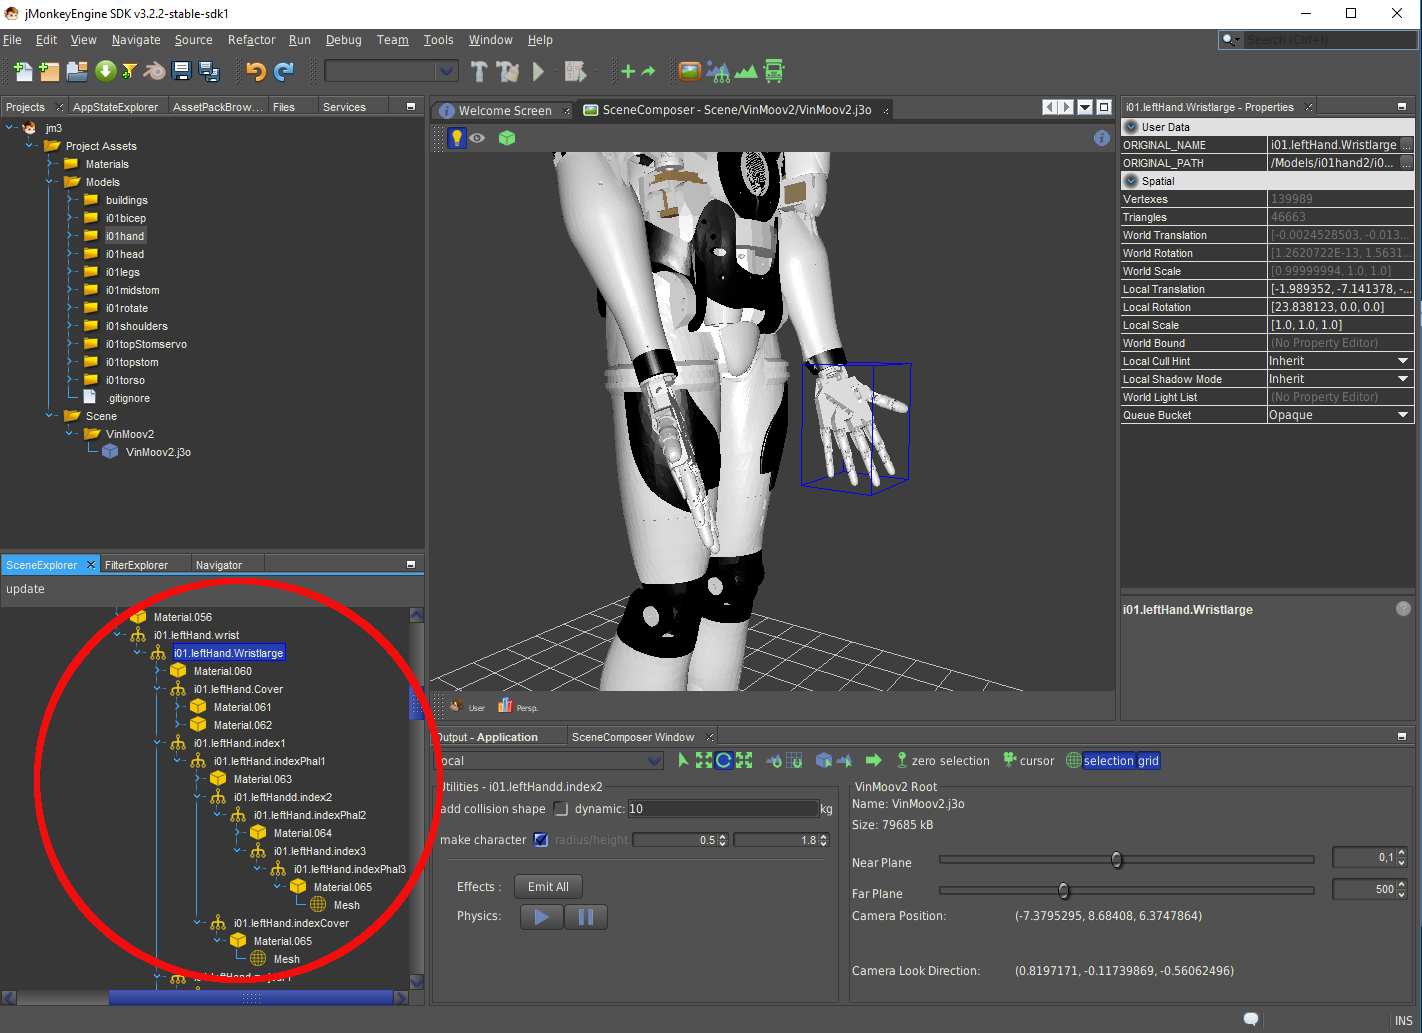1422x1033 pixels.
Task: Click the Physics play button
Action: click(541, 917)
